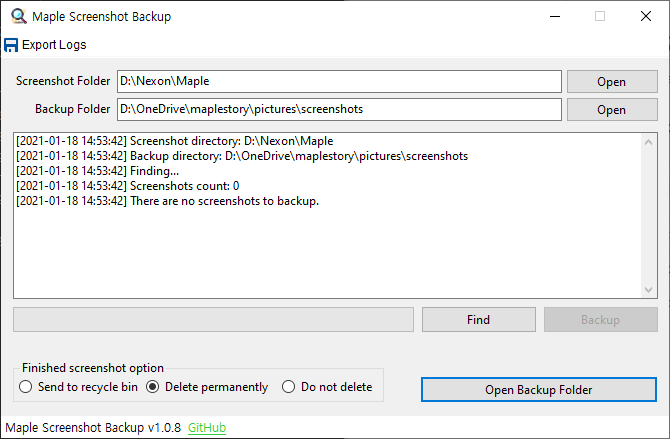The height and width of the screenshot is (439, 670).
Task: Click the 'Finding...' log entry
Action: point(97,171)
